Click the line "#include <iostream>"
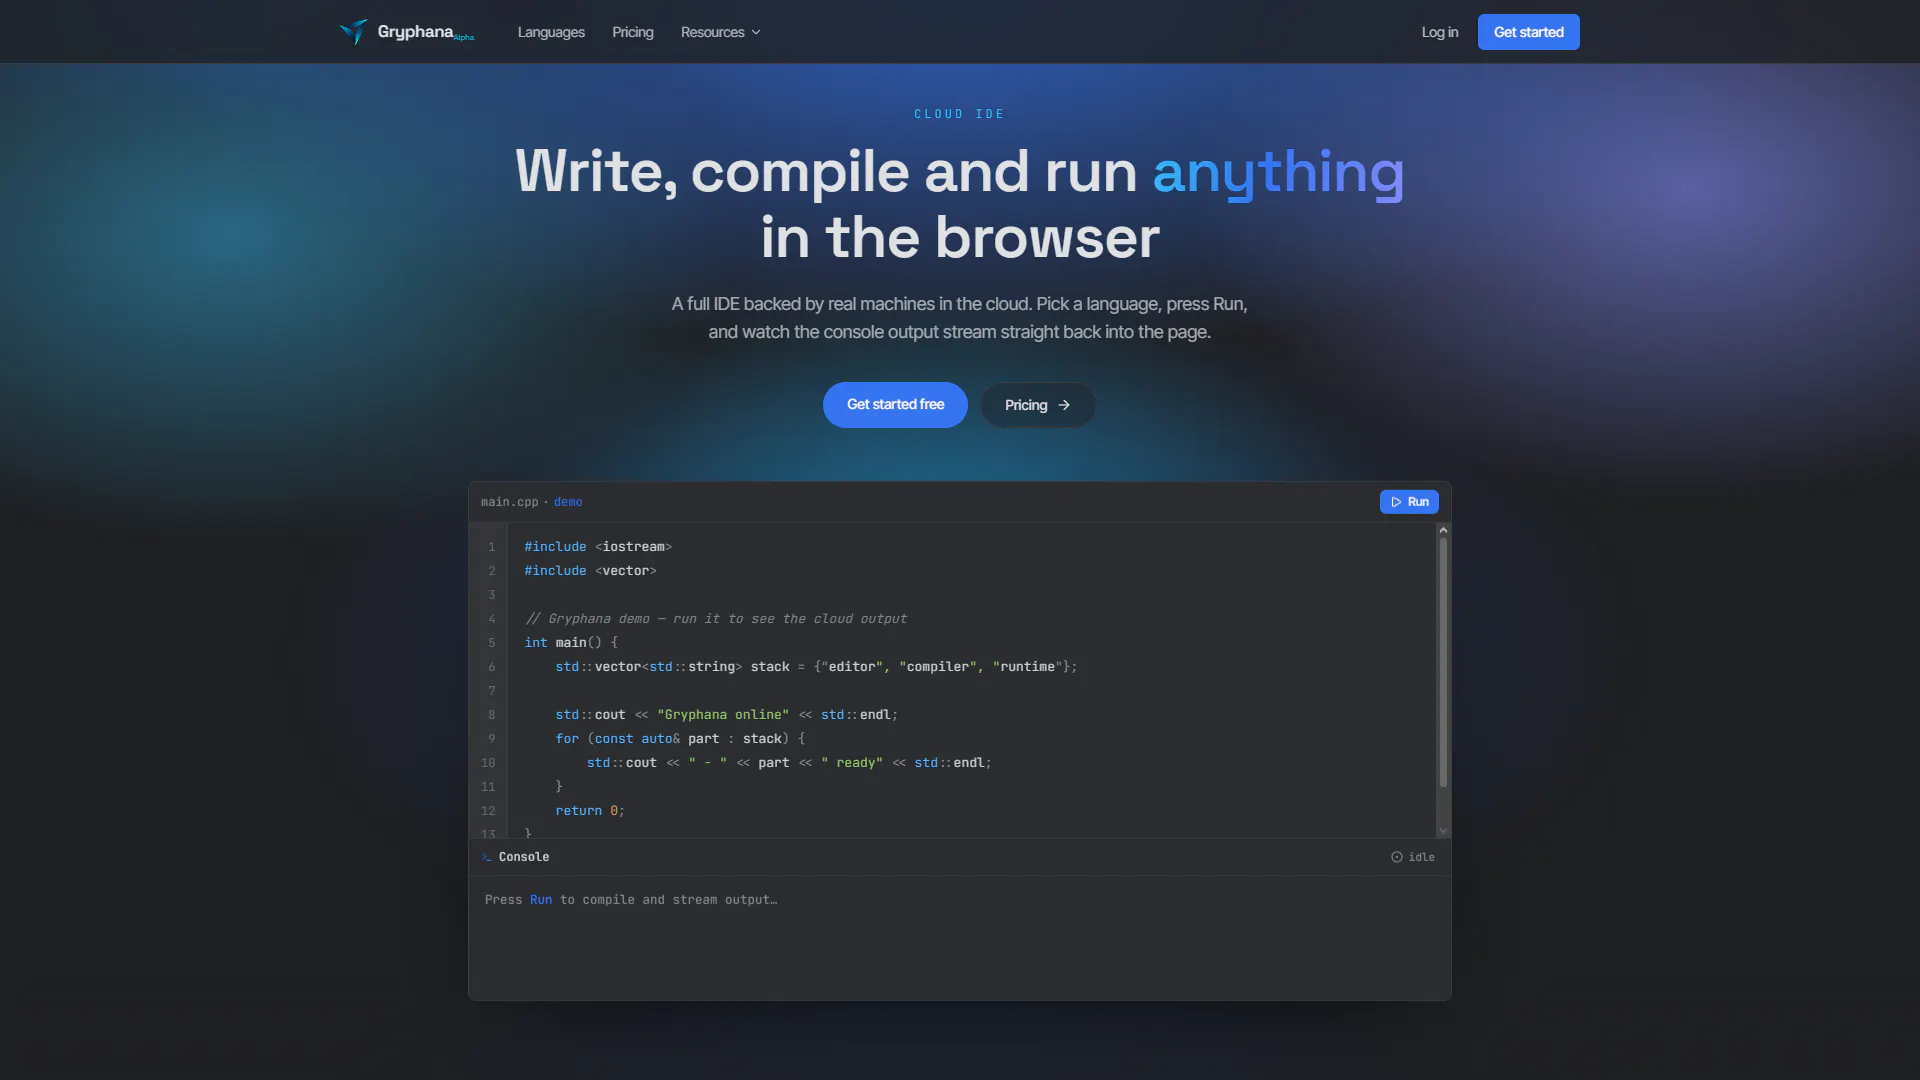 click(598, 547)
